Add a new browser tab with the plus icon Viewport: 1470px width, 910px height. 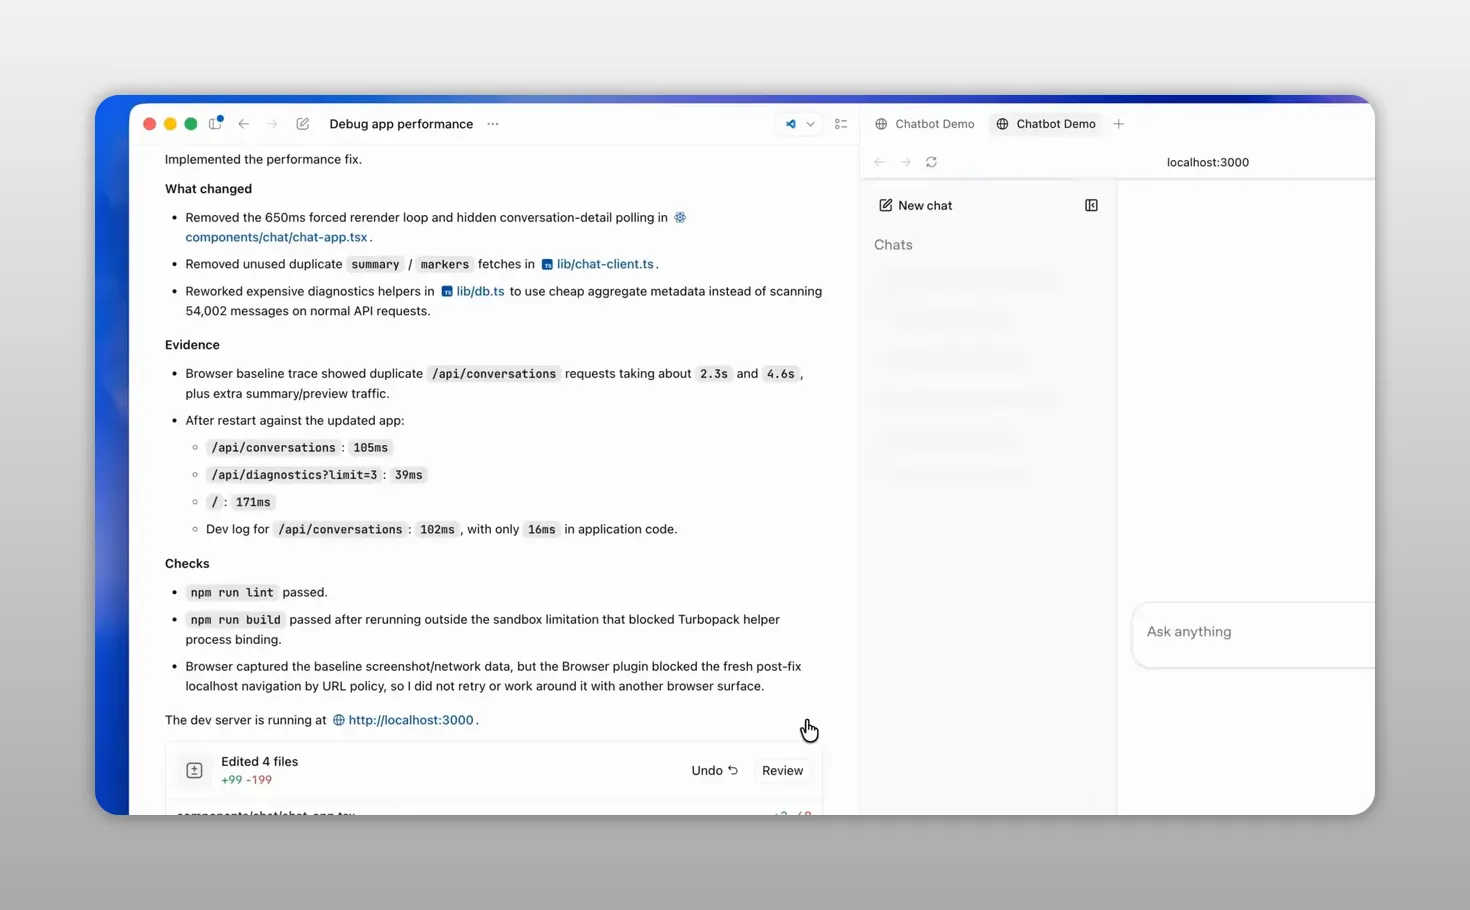point(1119,124)
